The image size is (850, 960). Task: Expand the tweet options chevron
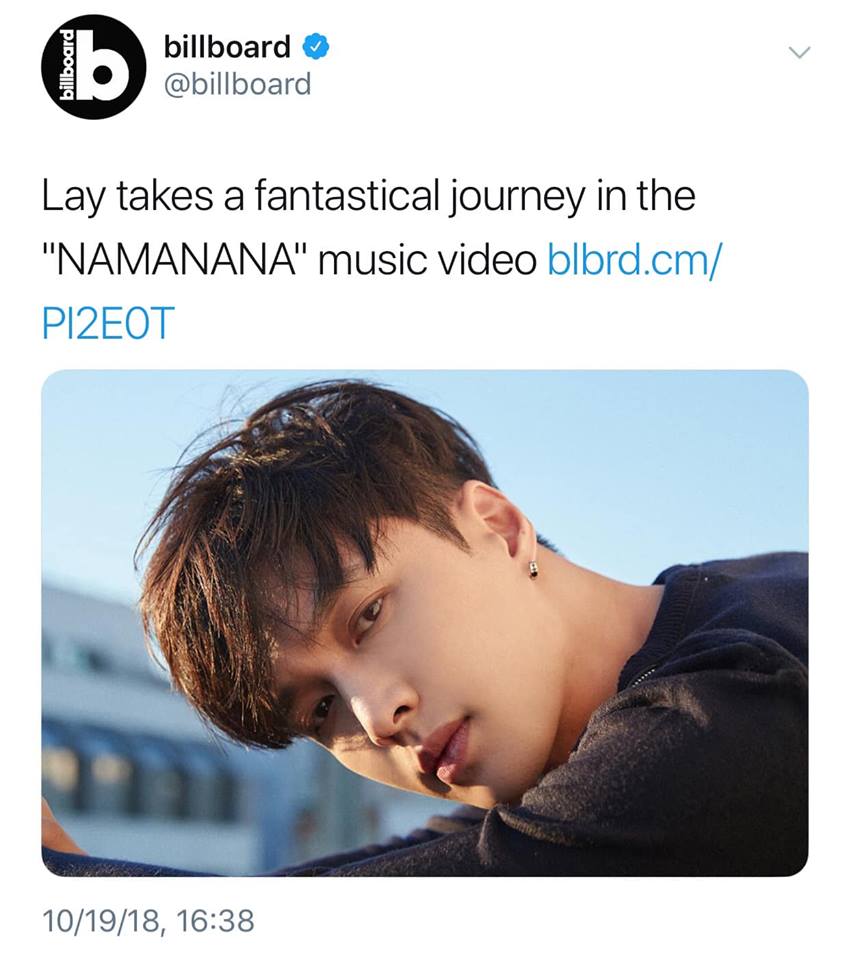click(x=799, y=53)
